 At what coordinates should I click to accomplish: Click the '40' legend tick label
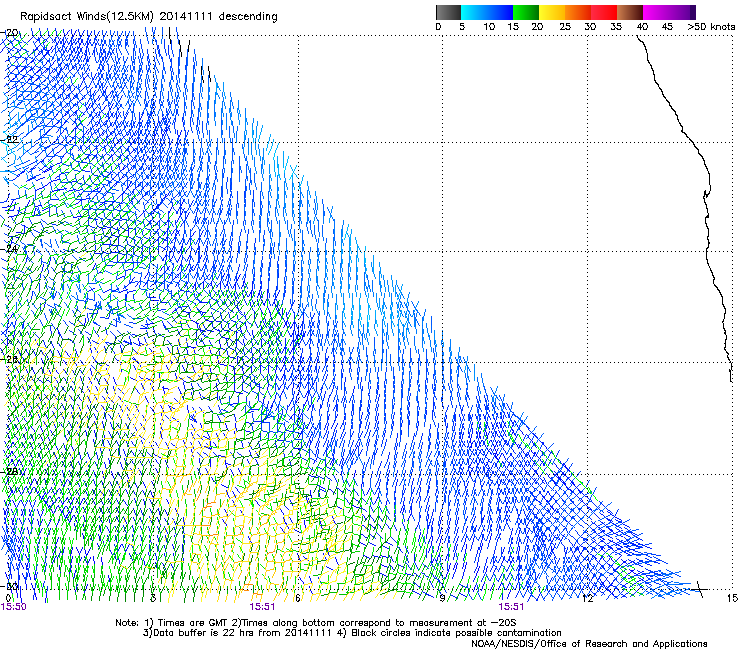coord(642,27)
